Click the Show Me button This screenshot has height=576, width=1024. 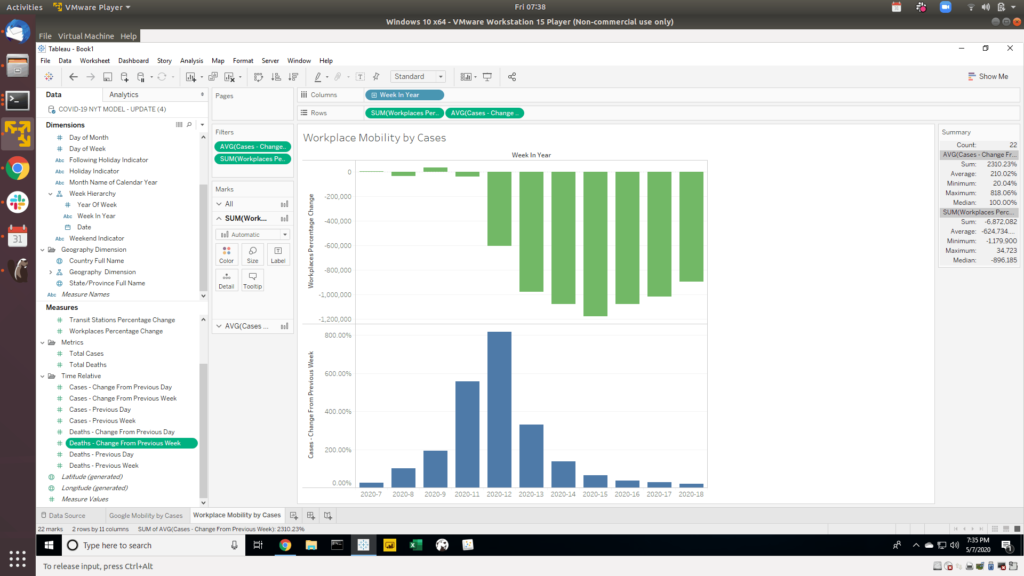click(987, 77)
